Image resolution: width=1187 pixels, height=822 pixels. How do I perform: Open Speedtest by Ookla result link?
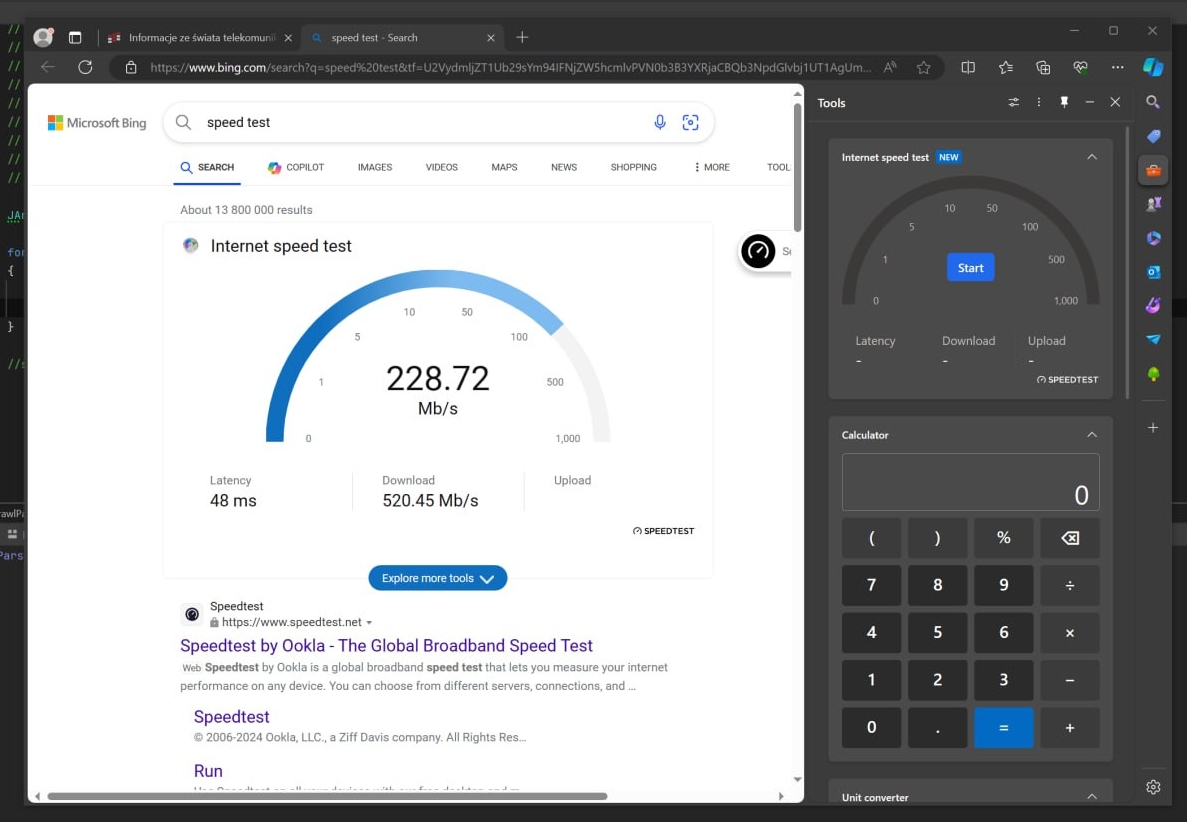click(386, 646)
